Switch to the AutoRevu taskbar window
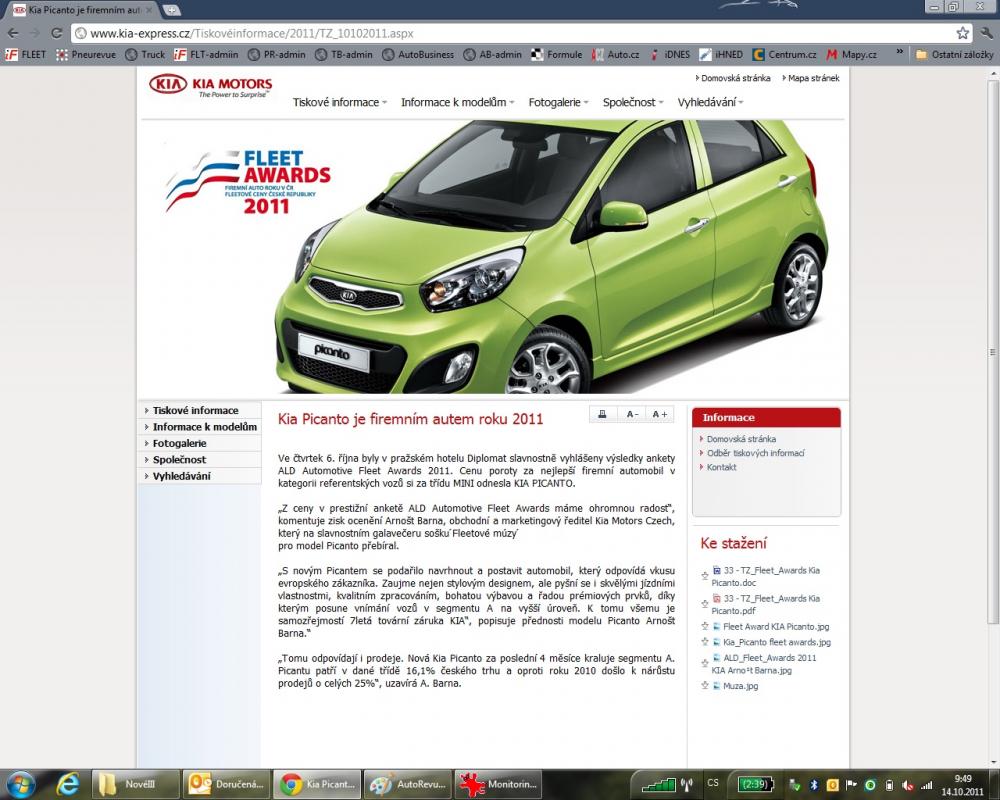The height and width of the screenshot is (800, 1000). click(406, 784)
